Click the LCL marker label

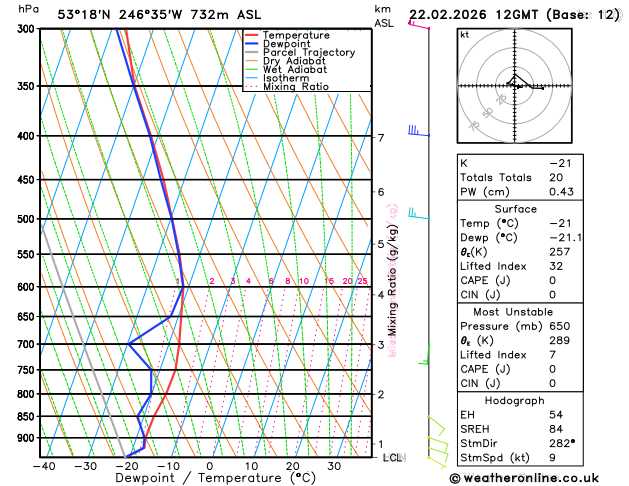point(394,458)
